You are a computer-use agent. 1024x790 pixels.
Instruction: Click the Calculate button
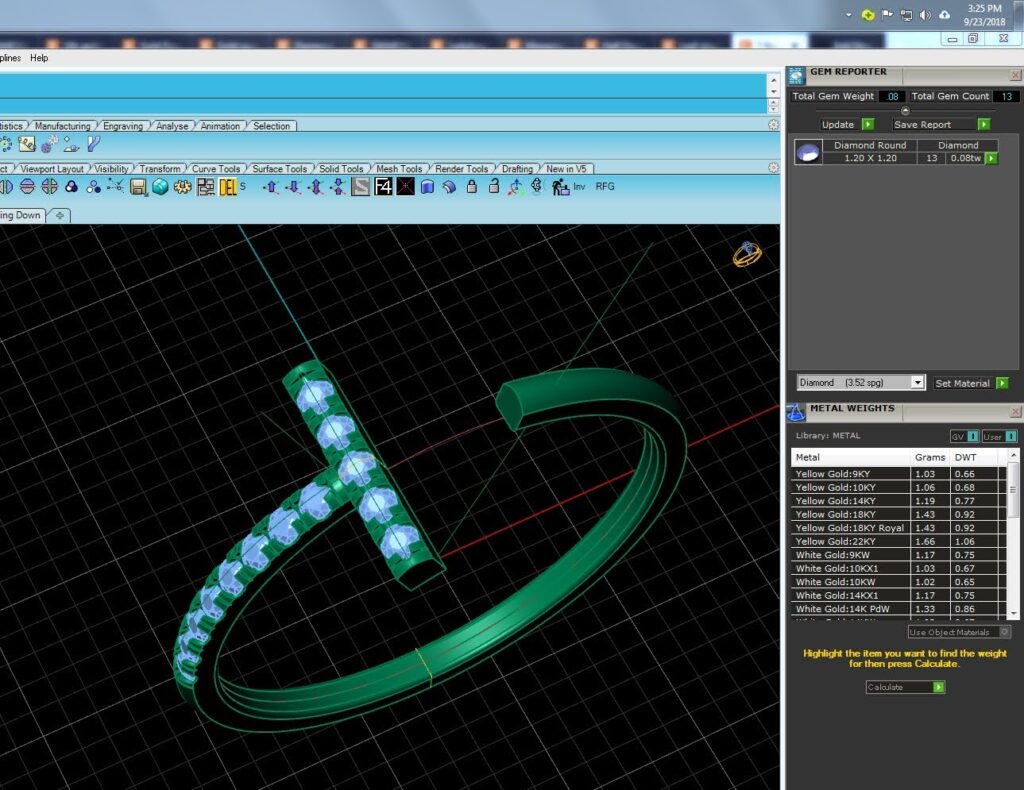pos(905,687)
